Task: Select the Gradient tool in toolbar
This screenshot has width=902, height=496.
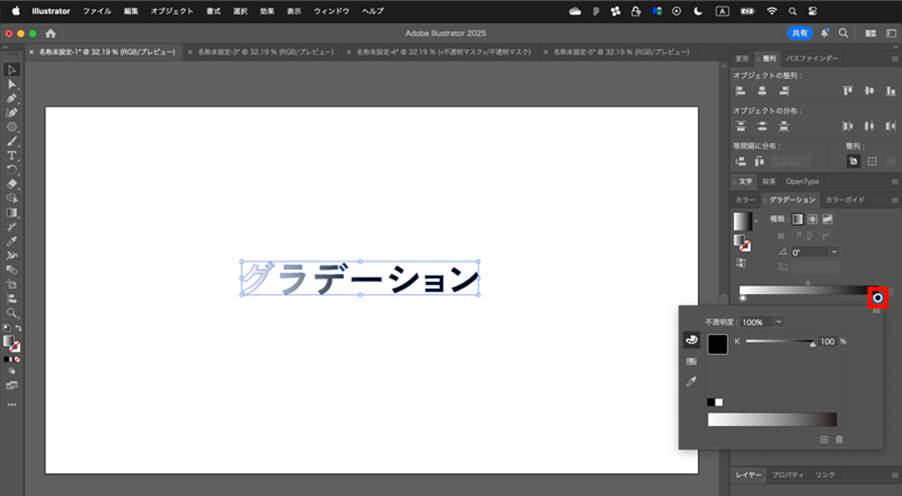Action: coord(12,212)
